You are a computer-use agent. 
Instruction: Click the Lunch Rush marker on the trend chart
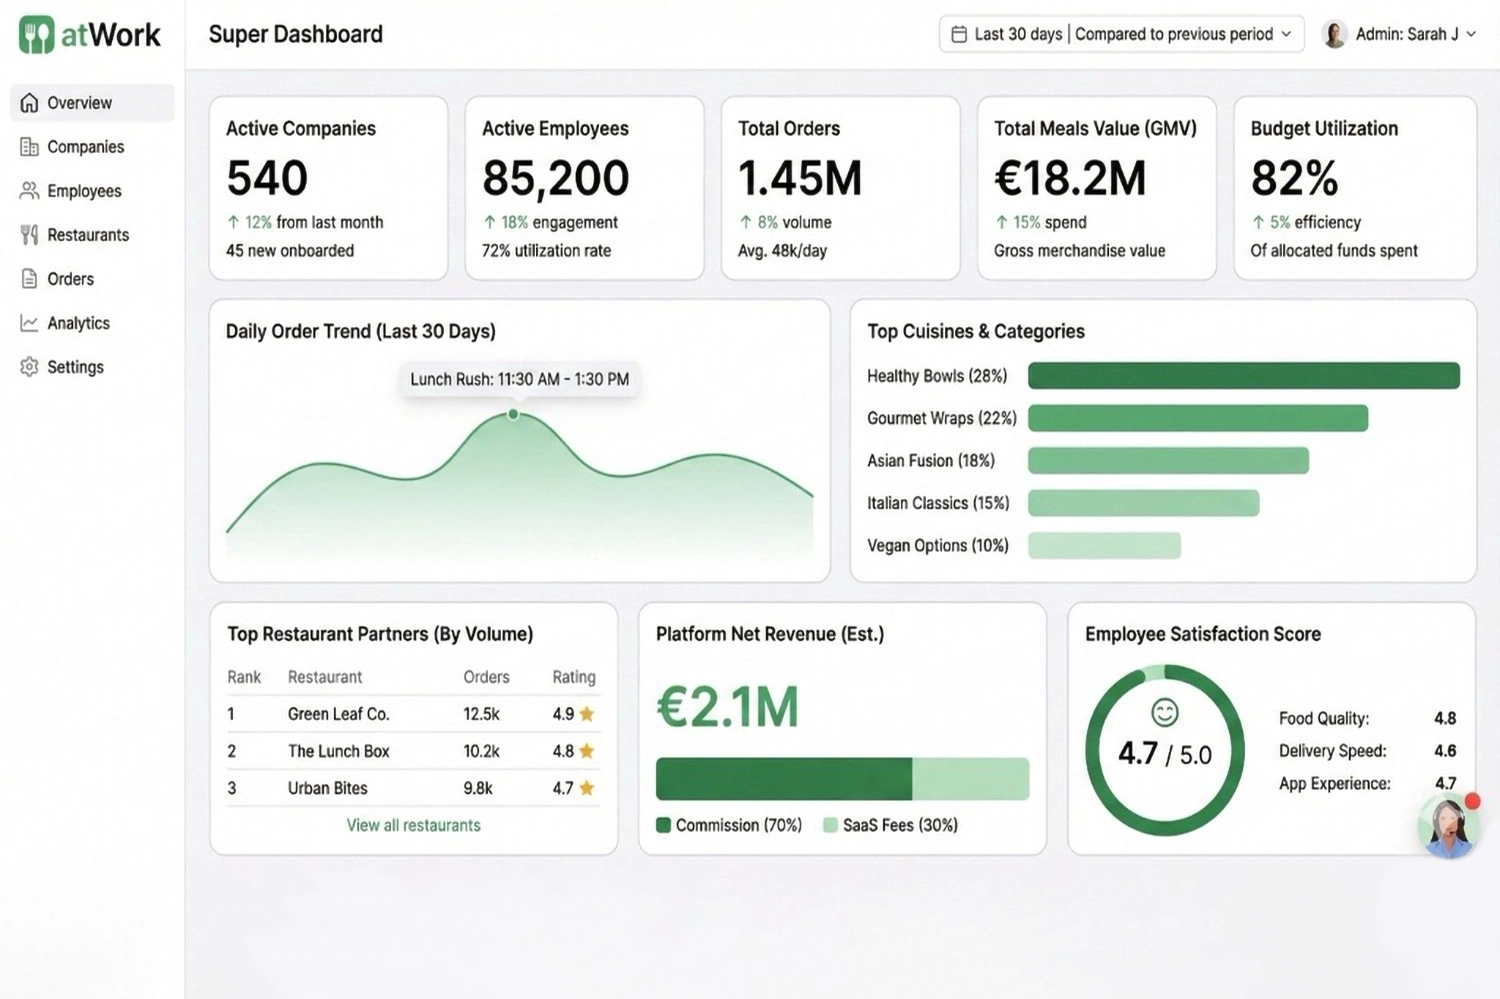[x=513, y=413]
